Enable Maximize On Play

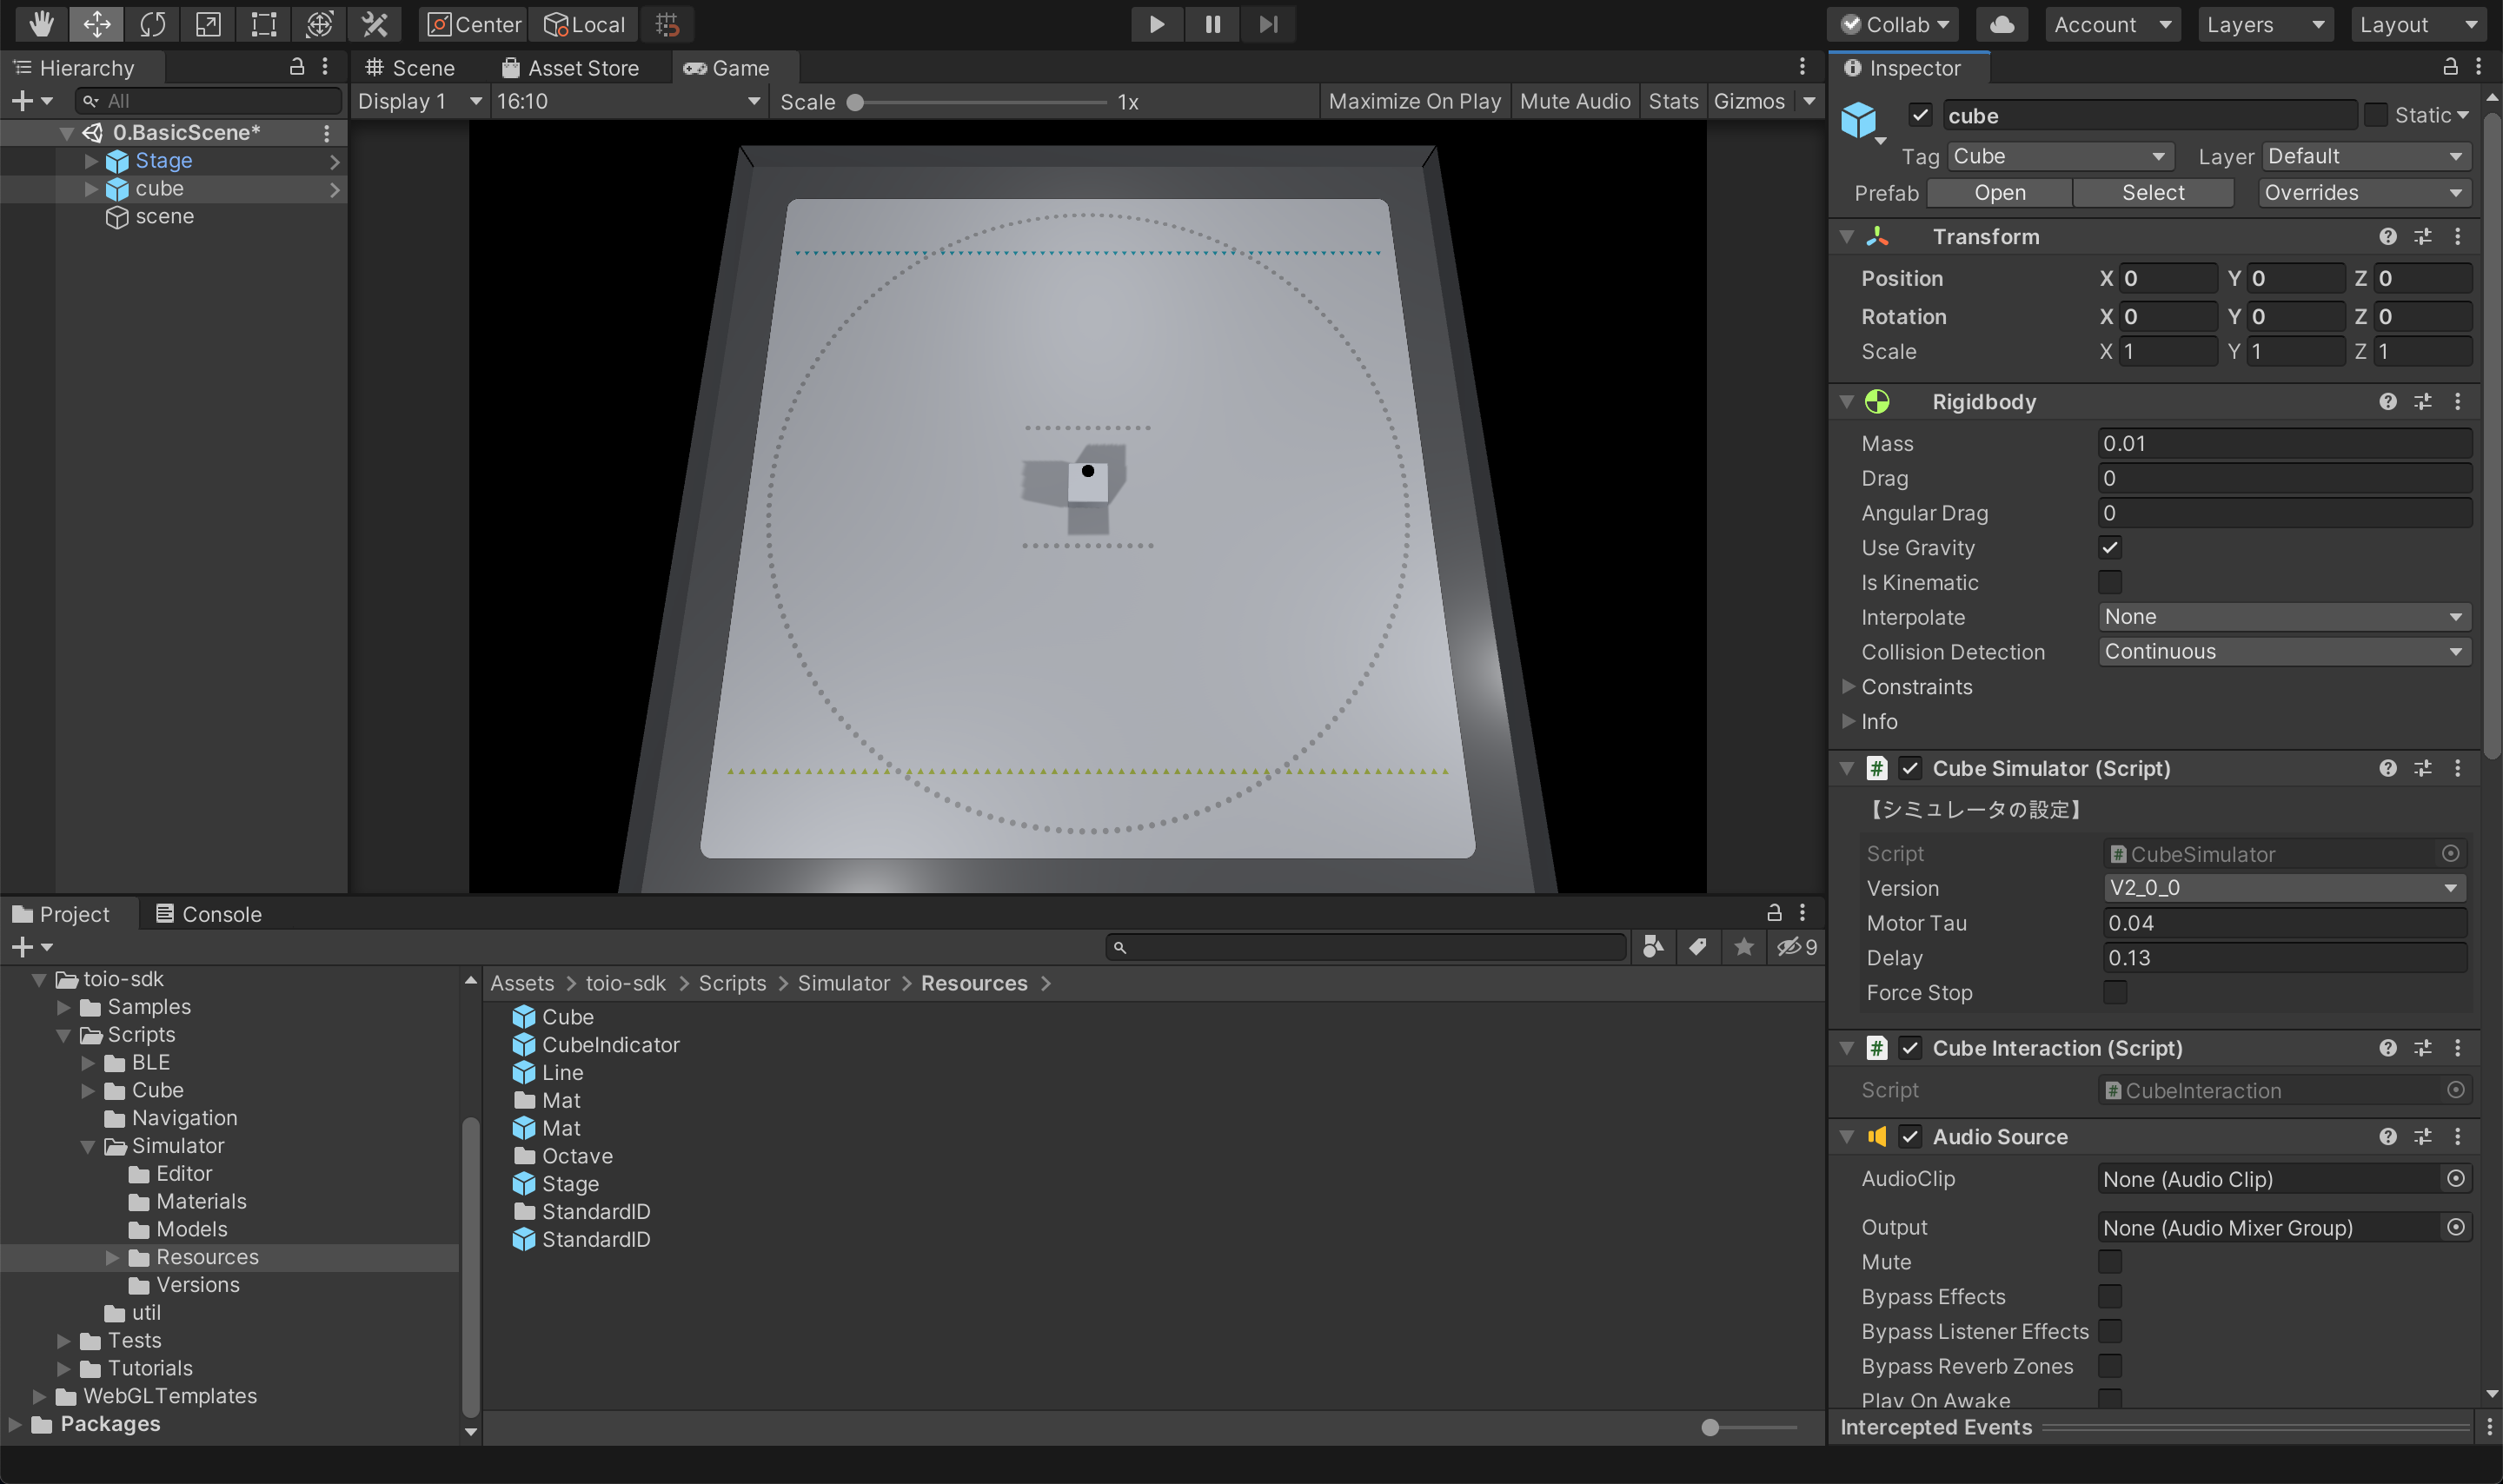coord(1413,100)
